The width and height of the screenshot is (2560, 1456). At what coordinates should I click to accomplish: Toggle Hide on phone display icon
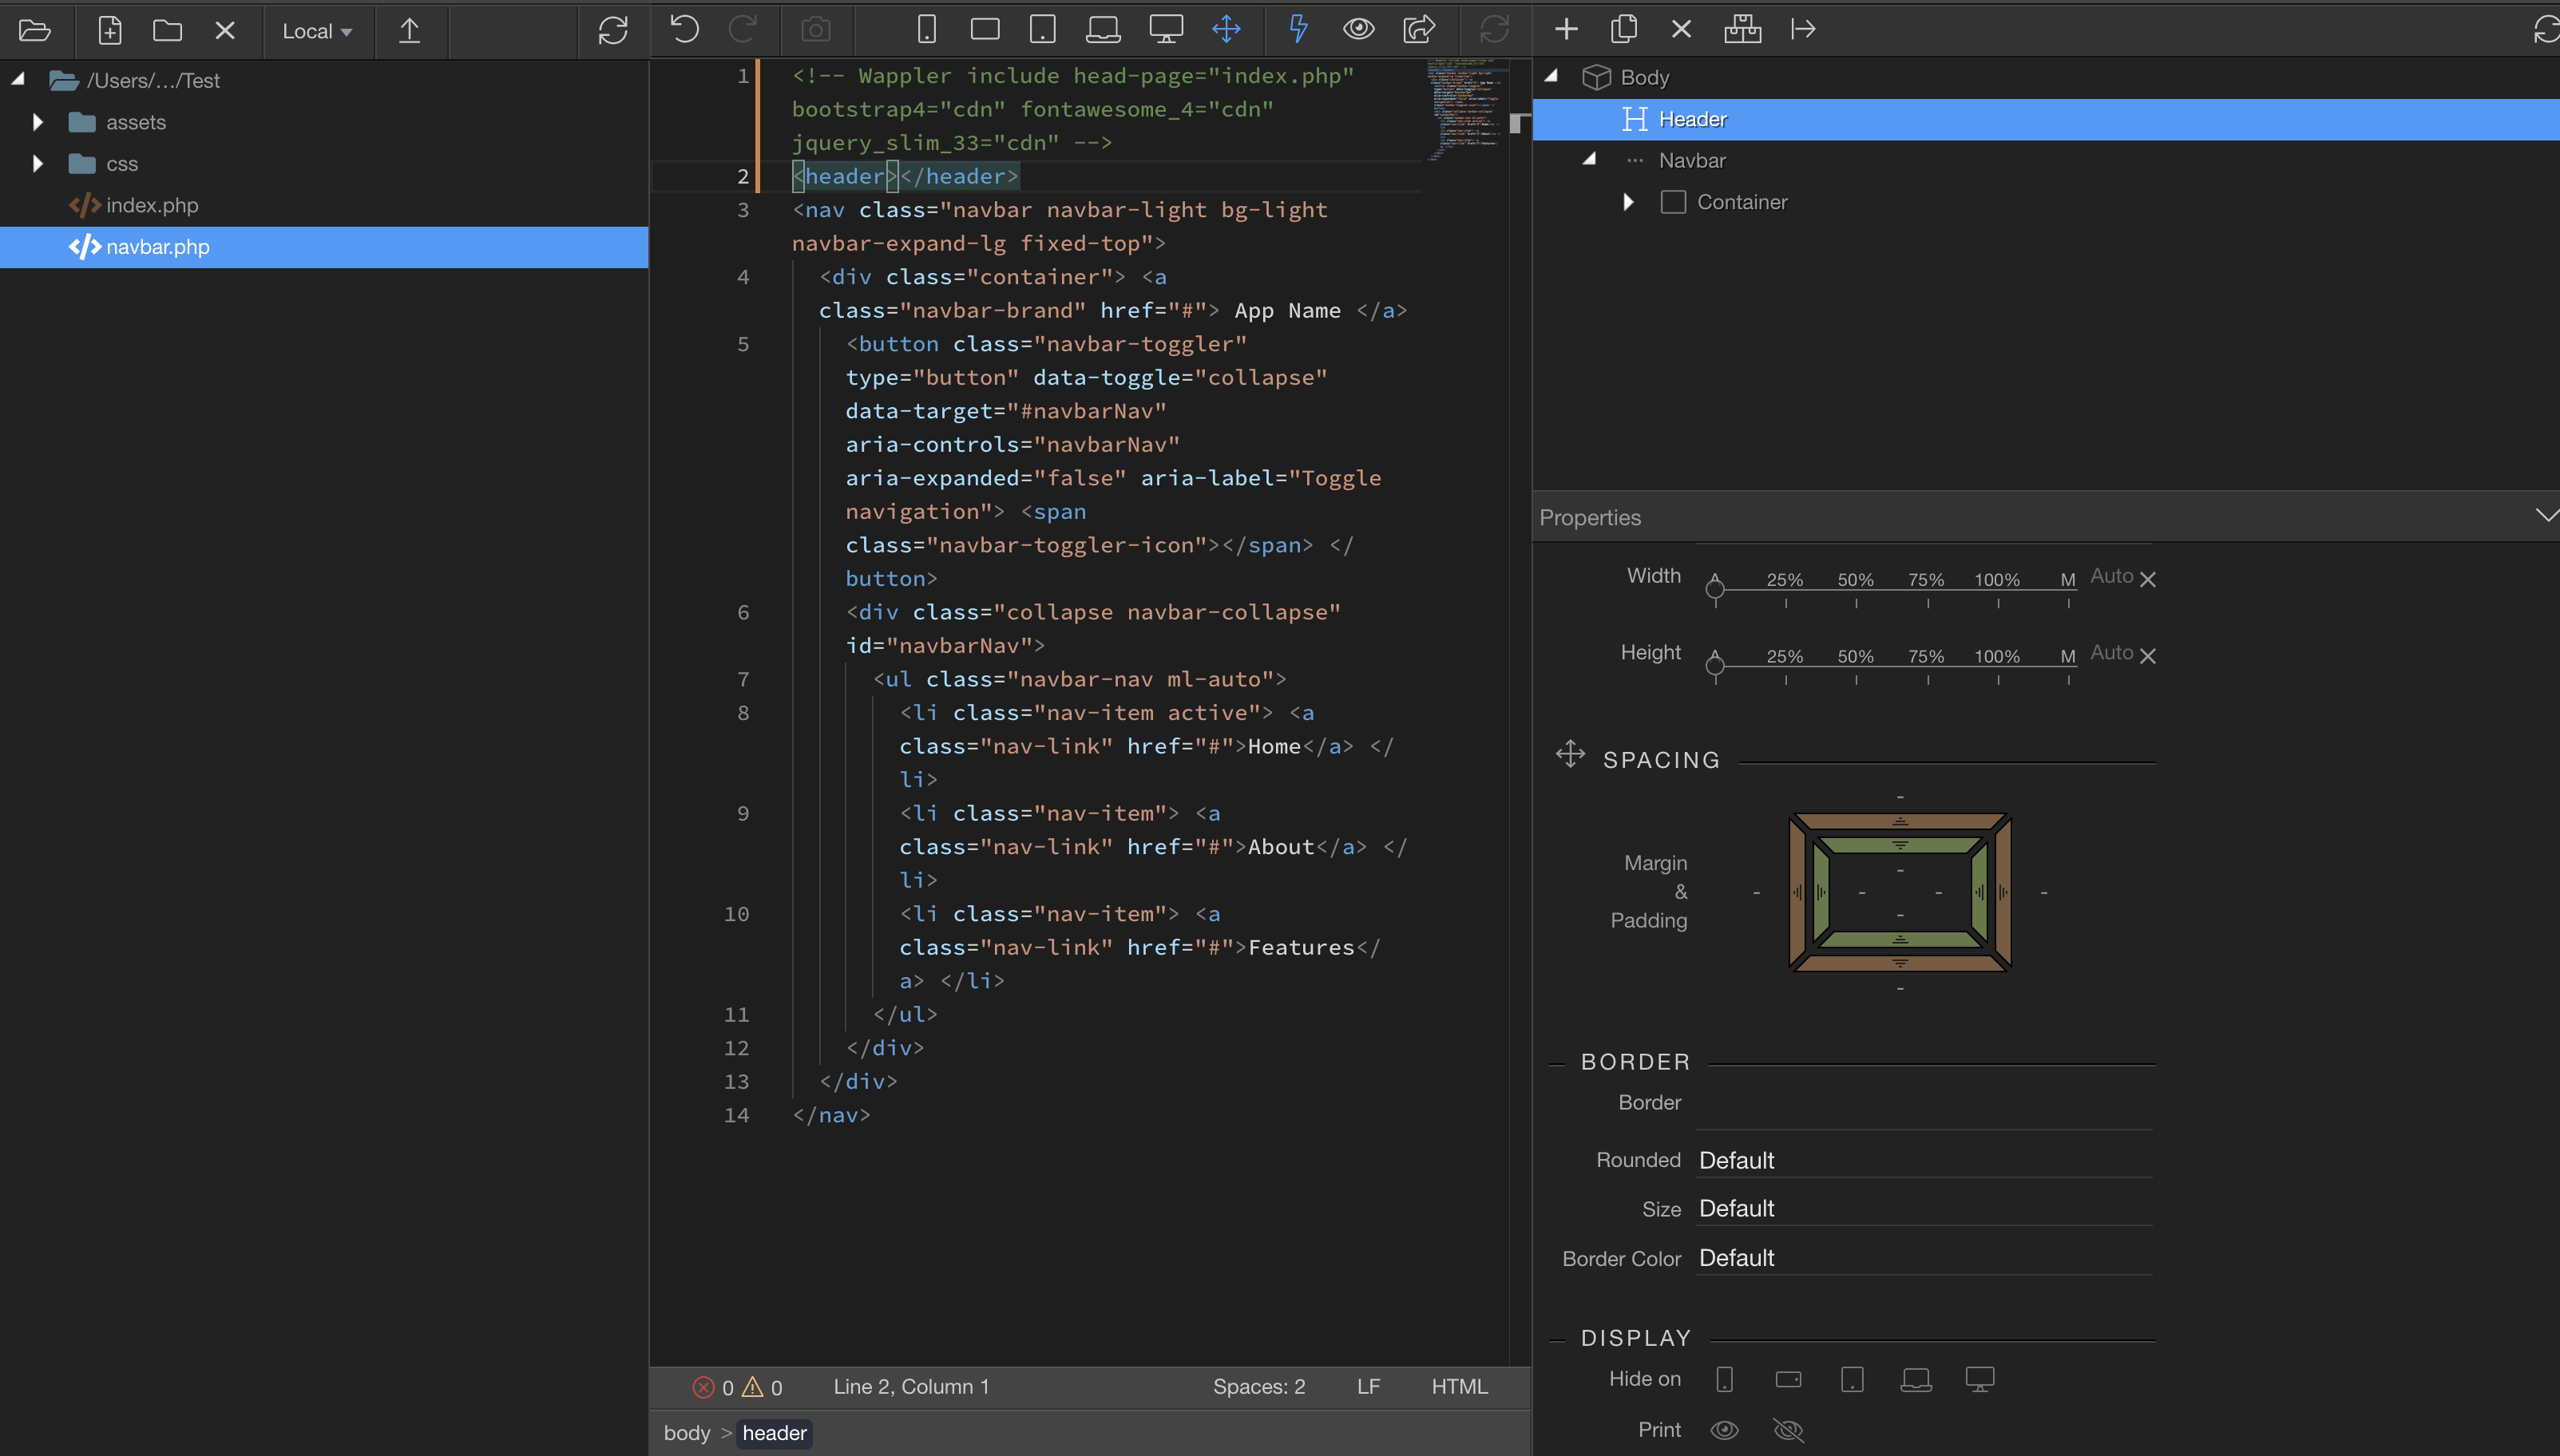(1724, 1379)
